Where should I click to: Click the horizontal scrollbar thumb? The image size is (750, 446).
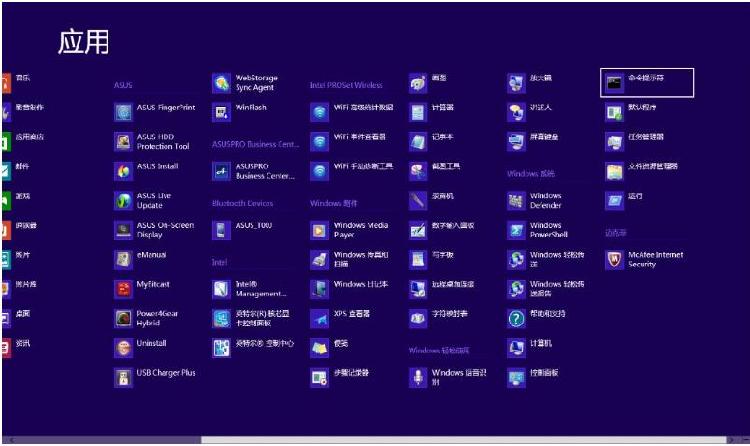[x=463, y=440]
